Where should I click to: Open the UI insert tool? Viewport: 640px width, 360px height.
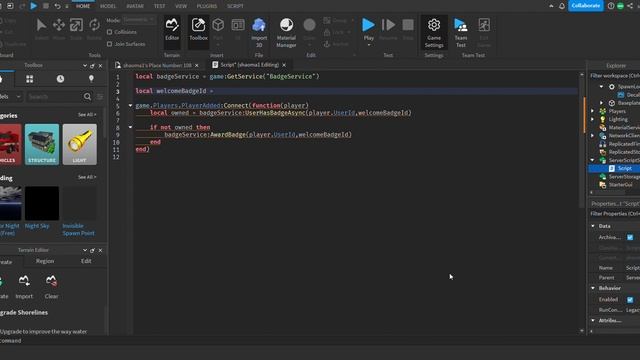tap(238, 29)
